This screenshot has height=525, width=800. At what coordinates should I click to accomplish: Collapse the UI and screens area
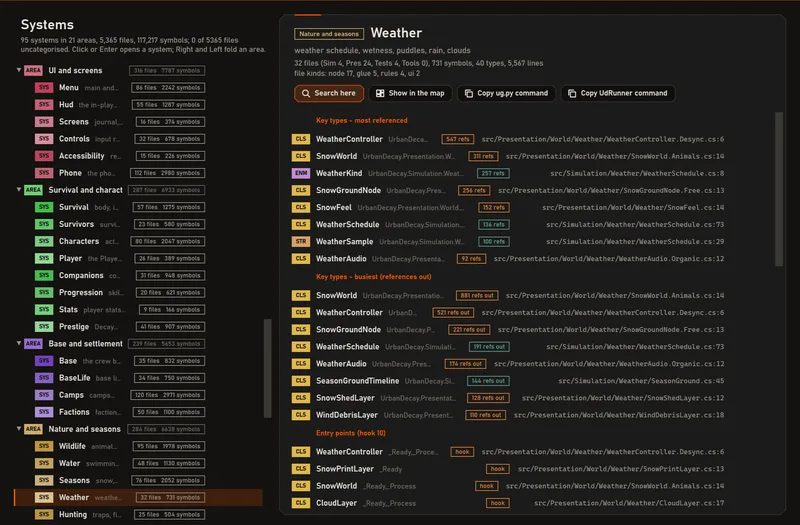[19, 70]
